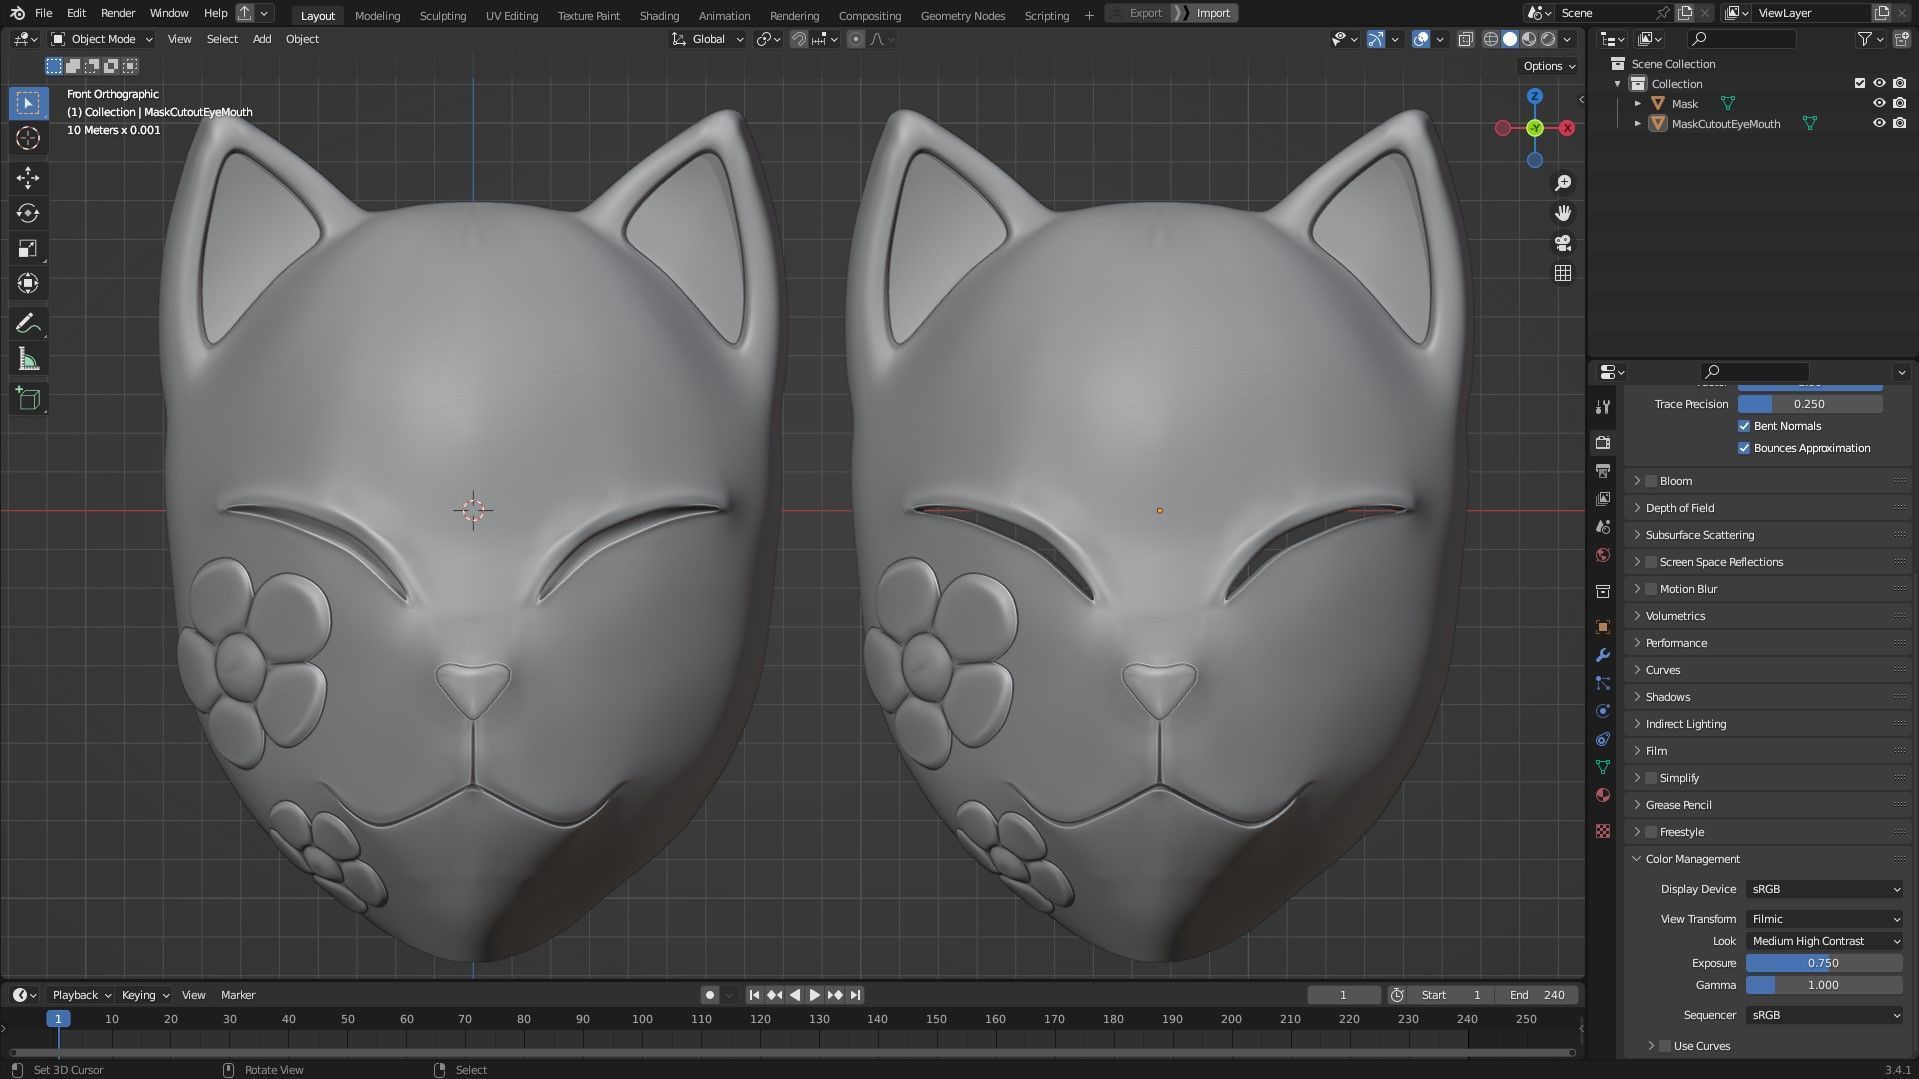Hide the Mask object in viewport
This screenshot has height=1079, width=1919.
pos(1879,103)
